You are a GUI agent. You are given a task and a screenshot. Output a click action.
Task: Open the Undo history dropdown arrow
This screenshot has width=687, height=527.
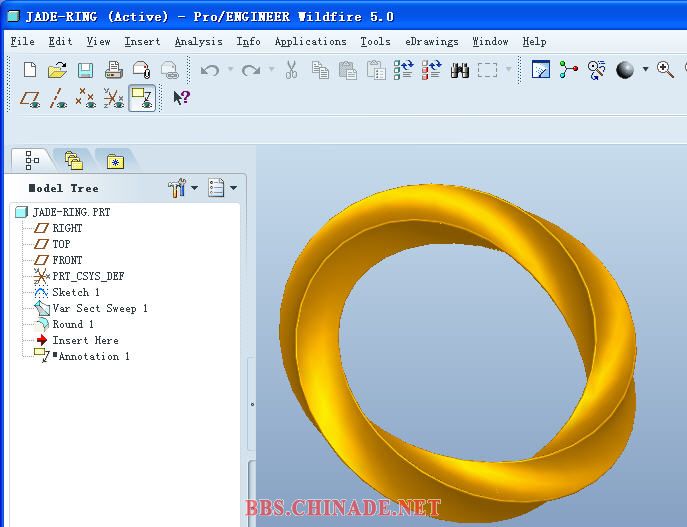pos(230,69)
